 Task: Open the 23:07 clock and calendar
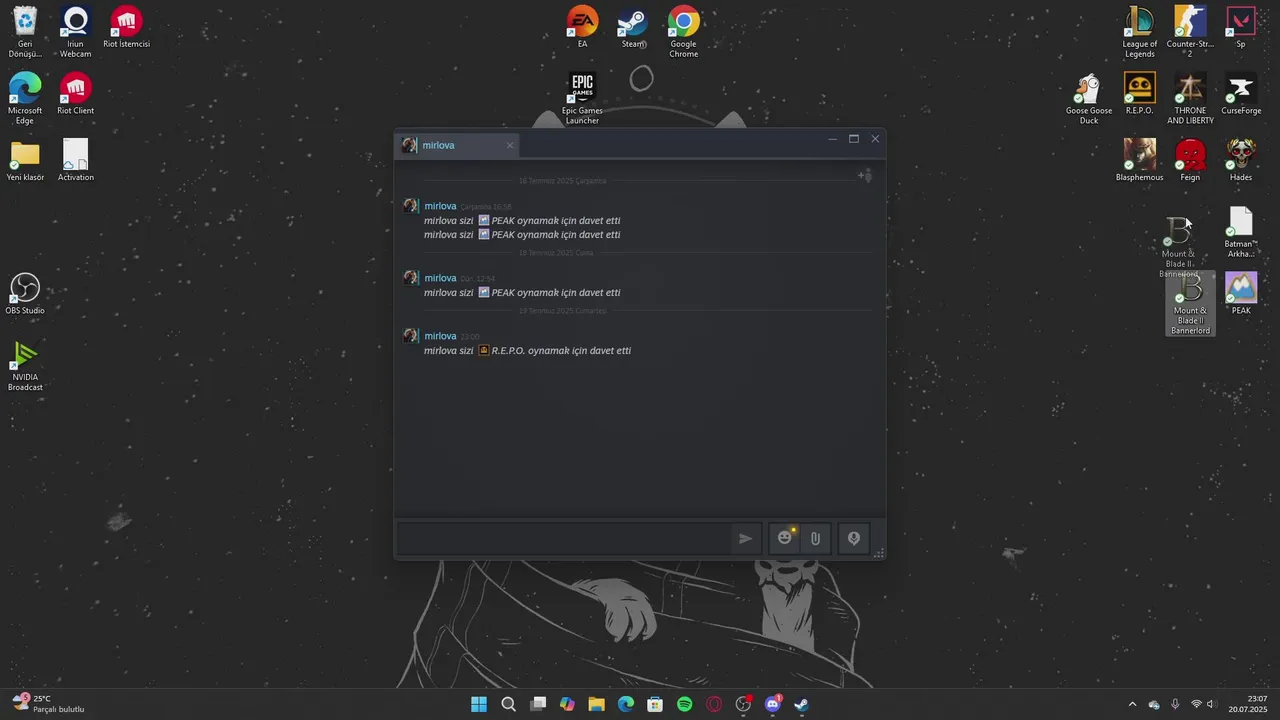click(x=1250, y=704)
